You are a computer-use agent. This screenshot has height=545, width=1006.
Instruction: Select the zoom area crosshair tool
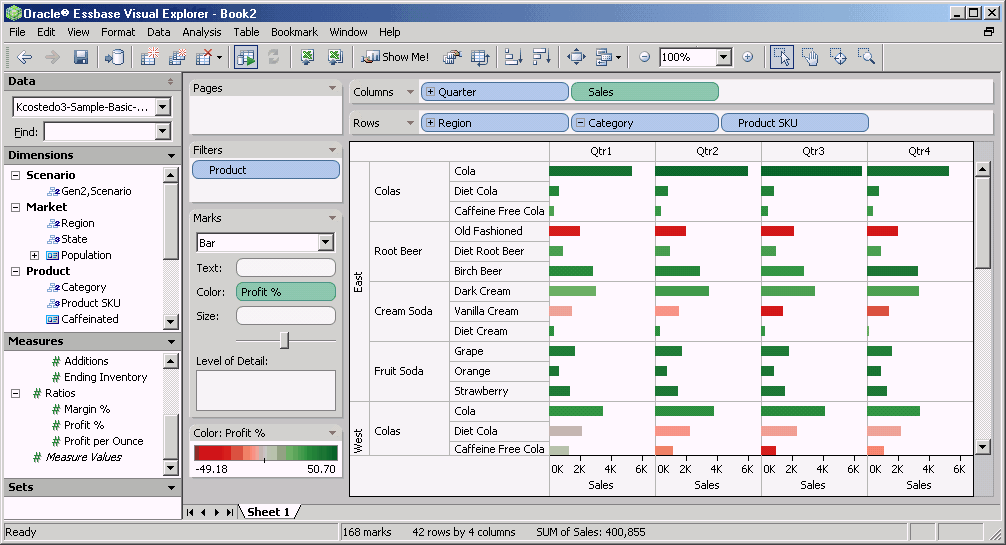click(x=838, y=57)
